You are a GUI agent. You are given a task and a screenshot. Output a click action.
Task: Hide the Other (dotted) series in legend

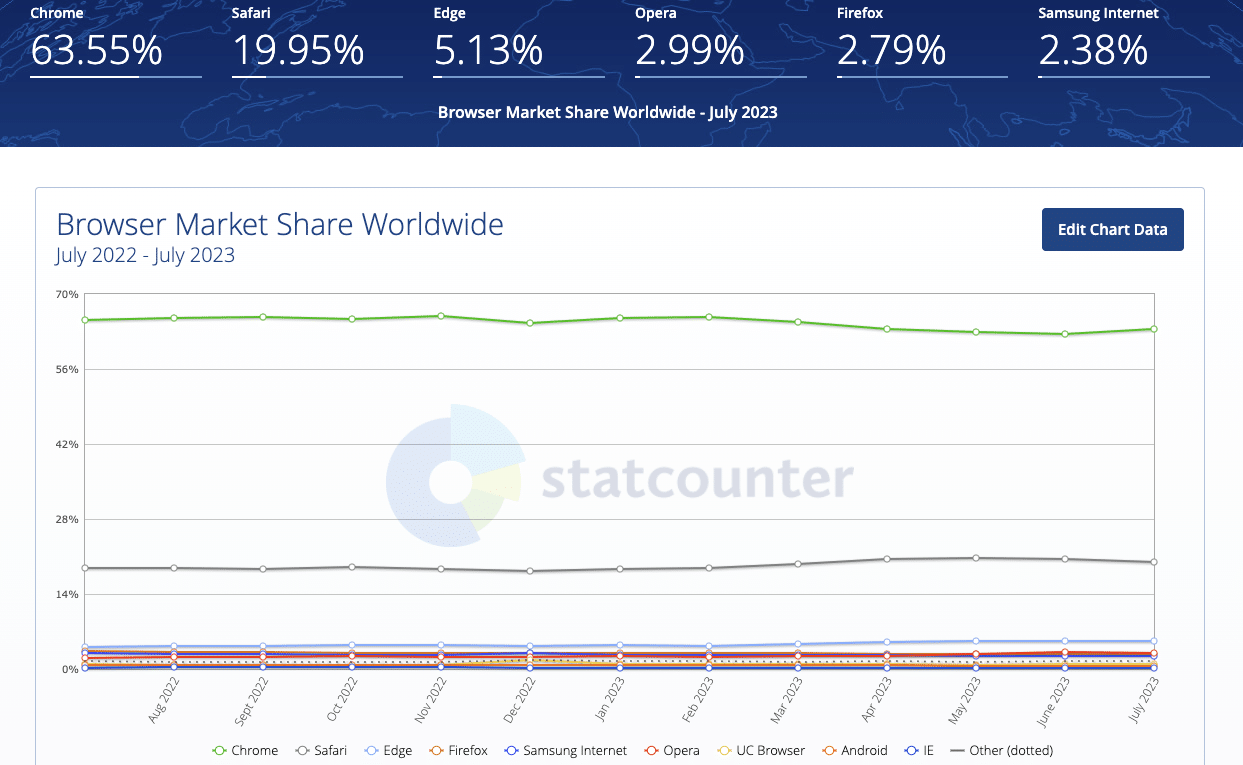(x=957, y=750)
